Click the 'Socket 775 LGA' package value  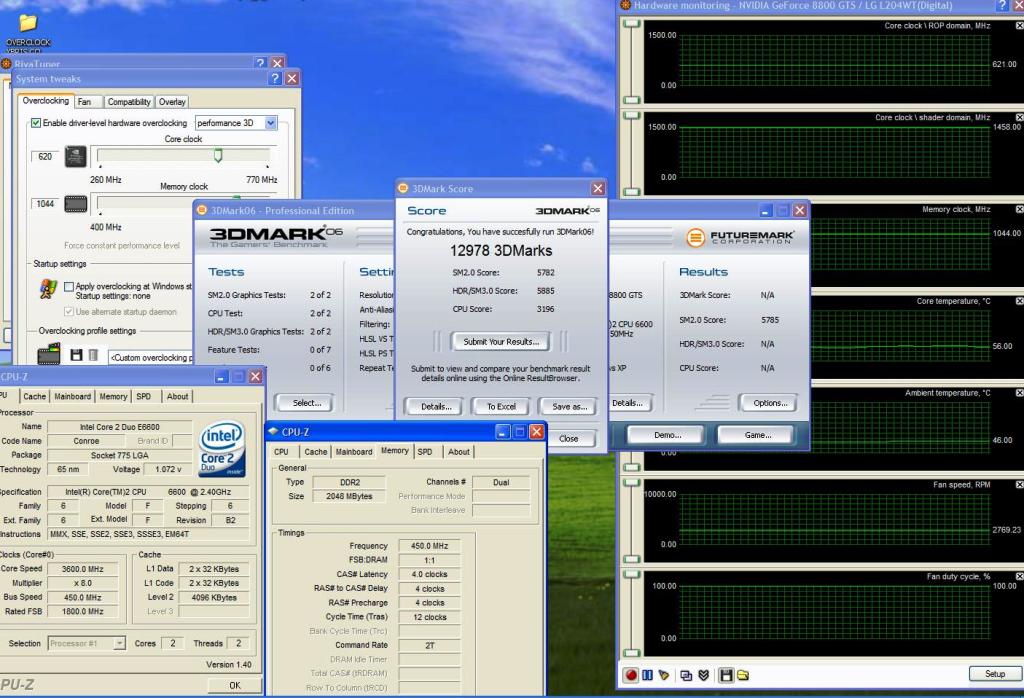pyautogui.click(x=120, y=455)
